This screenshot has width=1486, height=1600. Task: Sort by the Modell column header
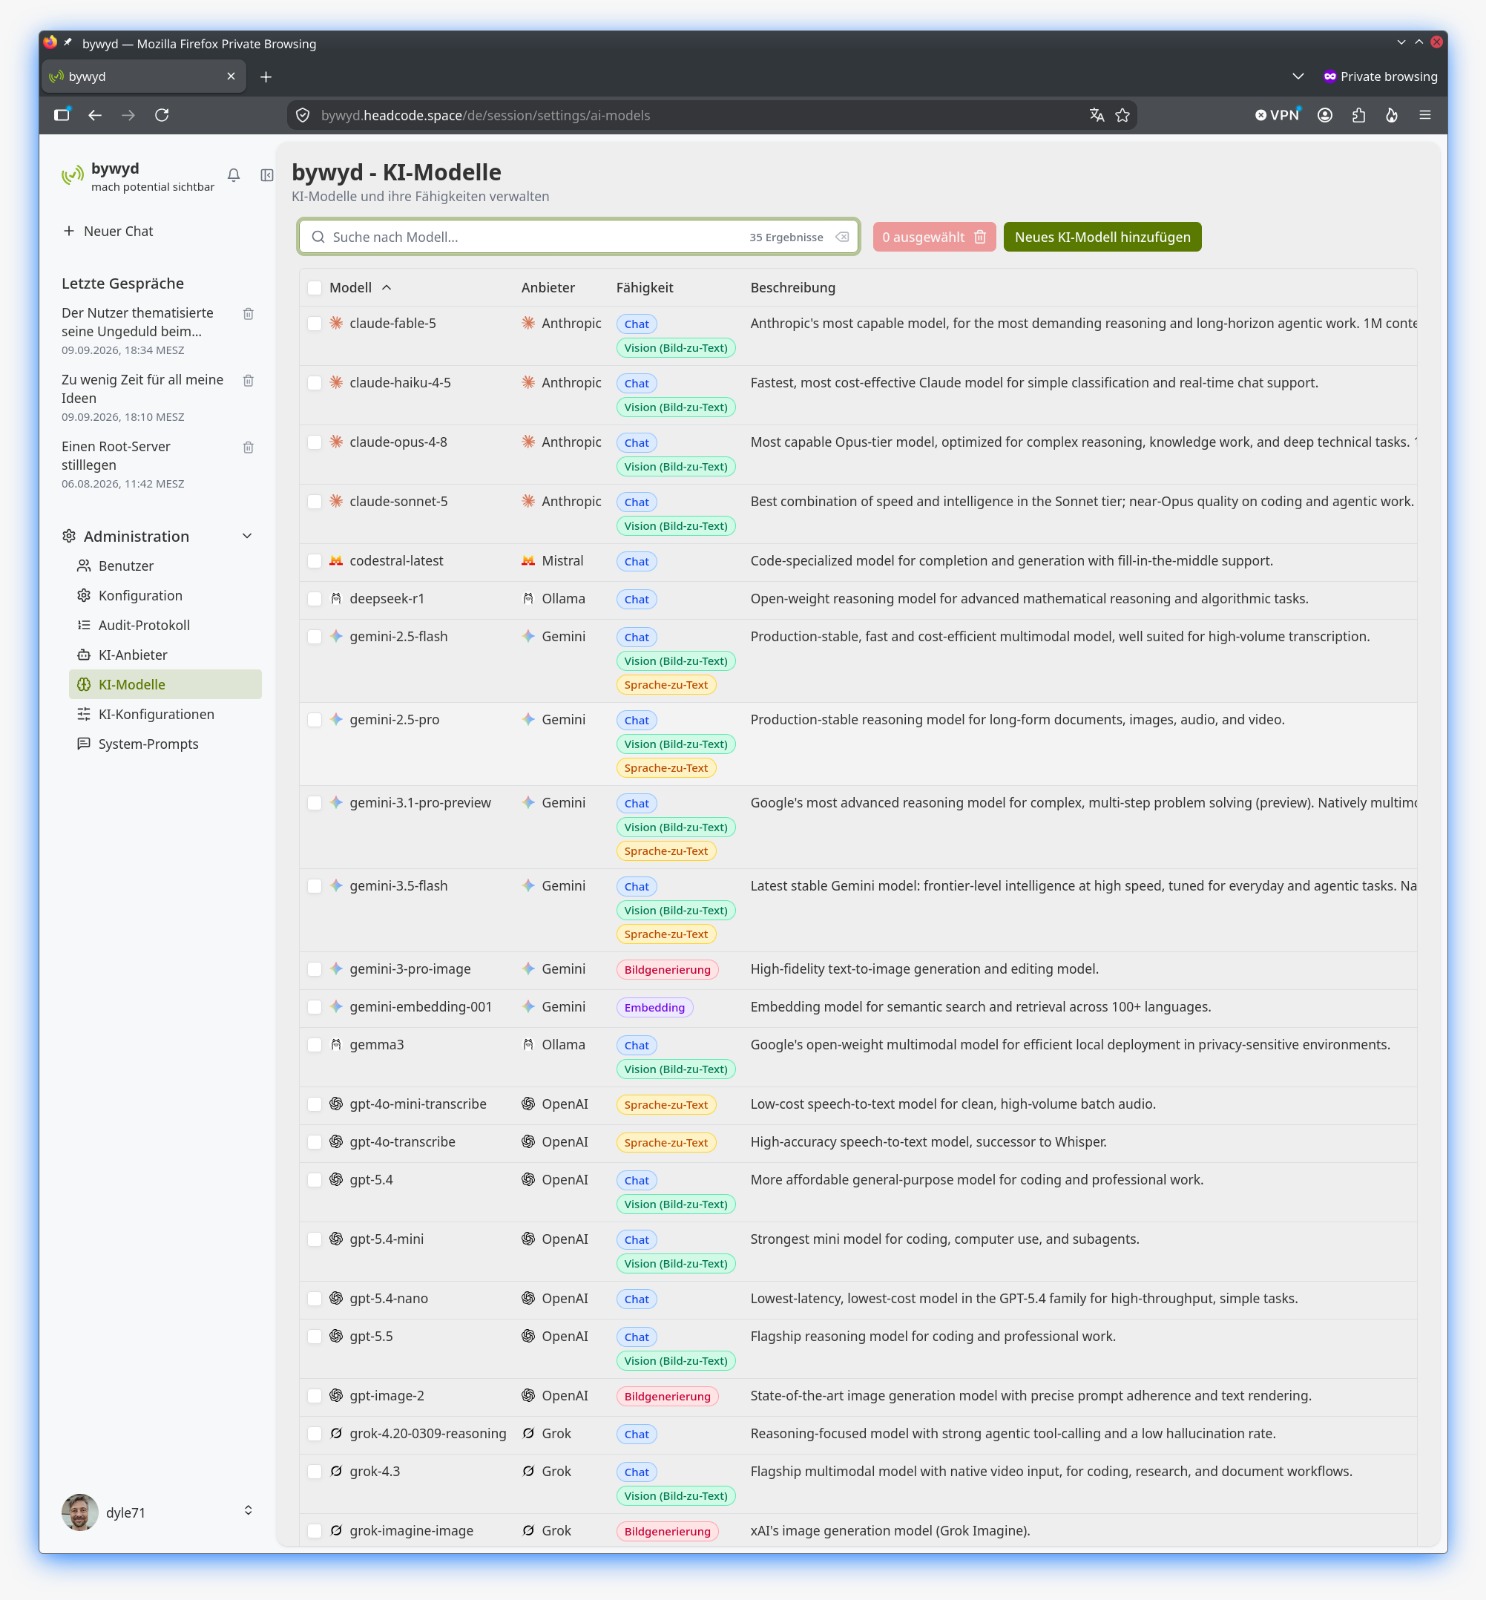[x=360, y=288]
